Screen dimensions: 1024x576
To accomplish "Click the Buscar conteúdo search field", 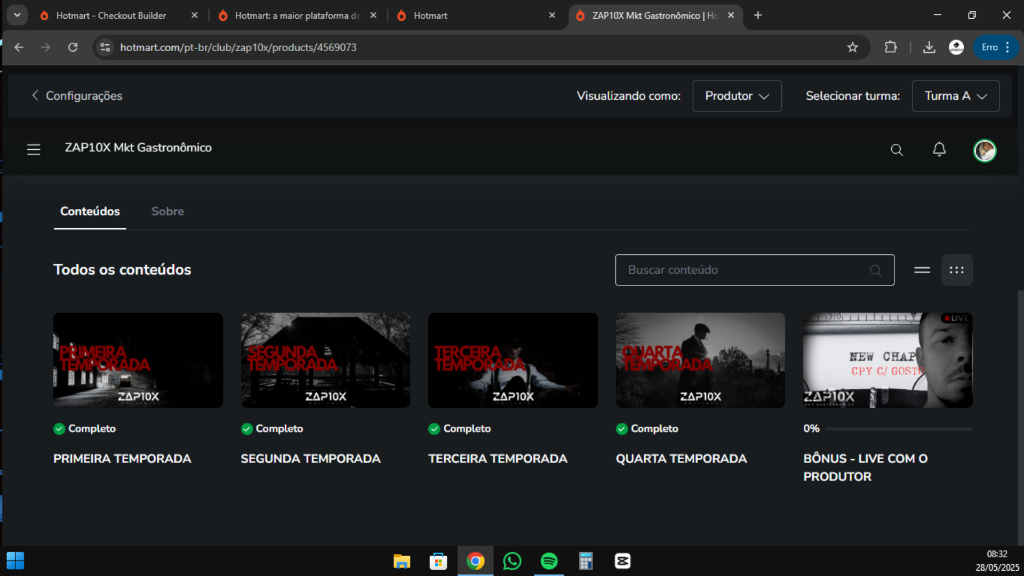I will pyautogui.click(x=754, y=270).
